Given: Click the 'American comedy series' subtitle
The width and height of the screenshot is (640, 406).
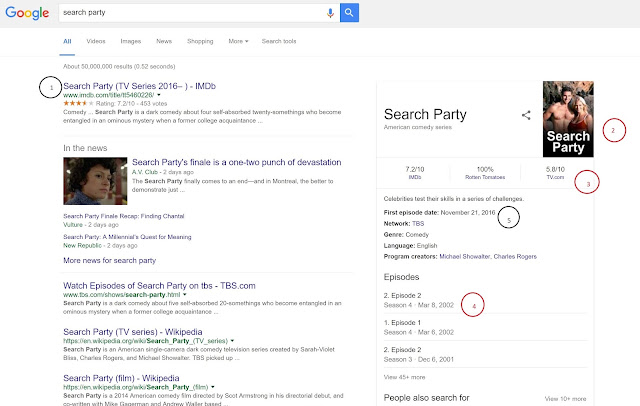Looking at the screenshot, I should point(418,127).
